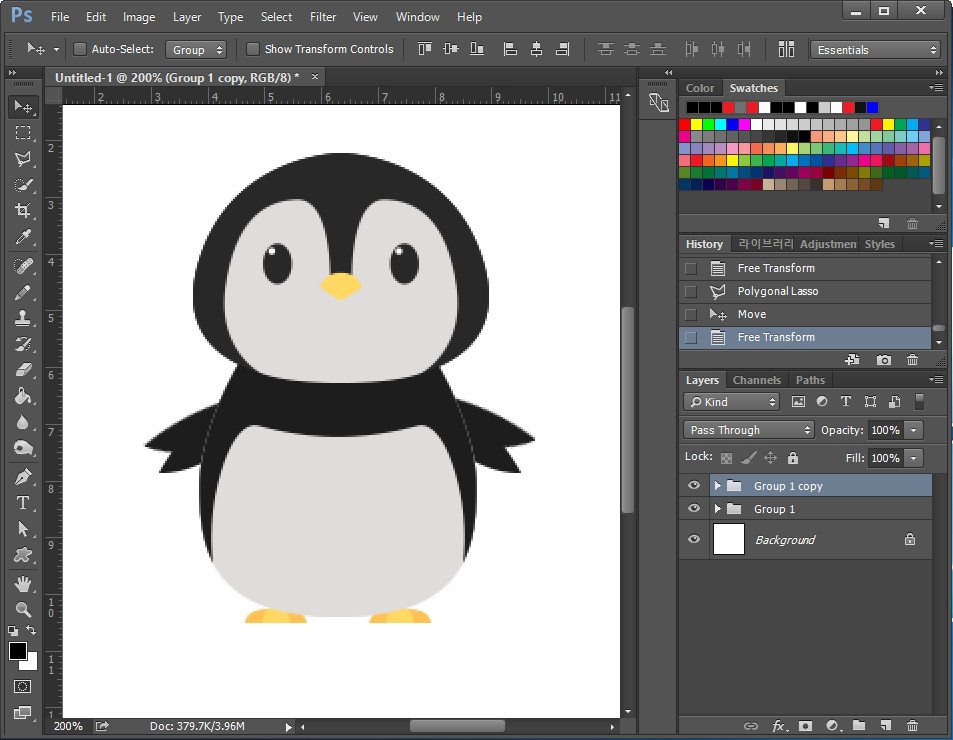
Task: Toggle Quick Mask mode
Action: click(x=22, y=687)
